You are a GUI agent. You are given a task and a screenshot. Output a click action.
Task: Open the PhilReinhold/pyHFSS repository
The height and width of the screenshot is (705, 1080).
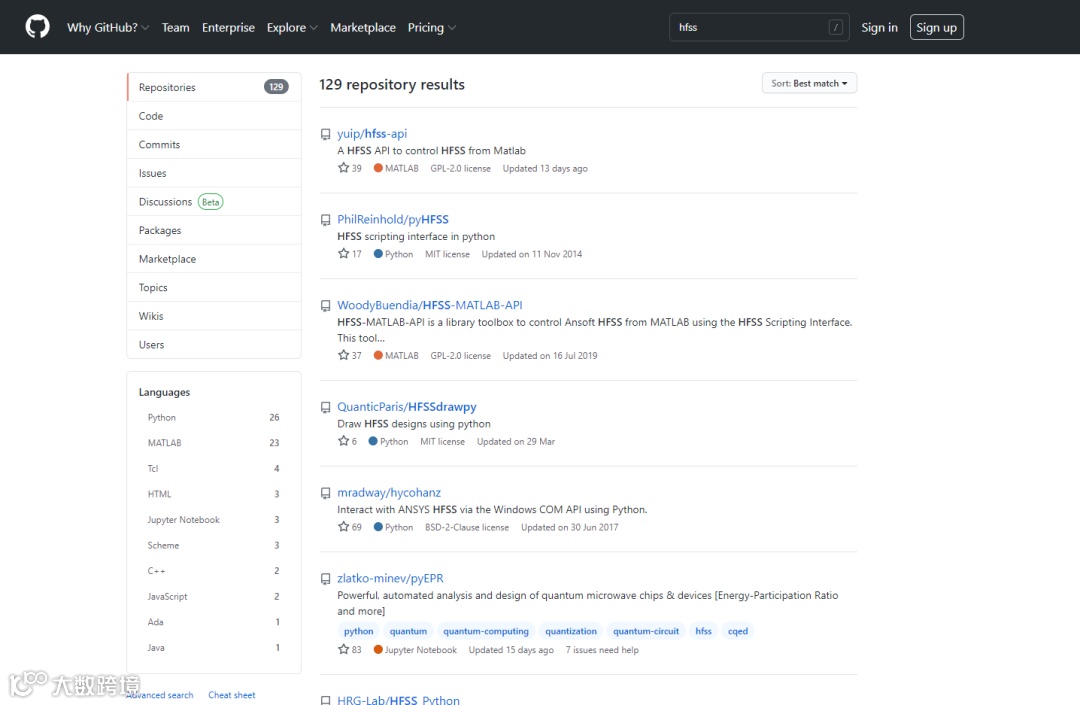tap(393, 219)
